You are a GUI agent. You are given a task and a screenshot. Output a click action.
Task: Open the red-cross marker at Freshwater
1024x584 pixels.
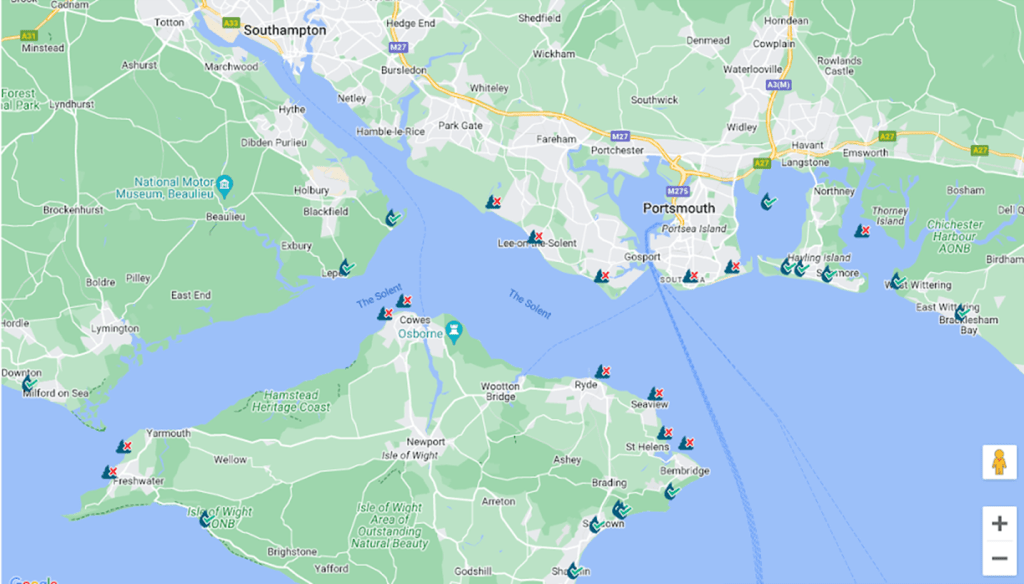[108, 472]
